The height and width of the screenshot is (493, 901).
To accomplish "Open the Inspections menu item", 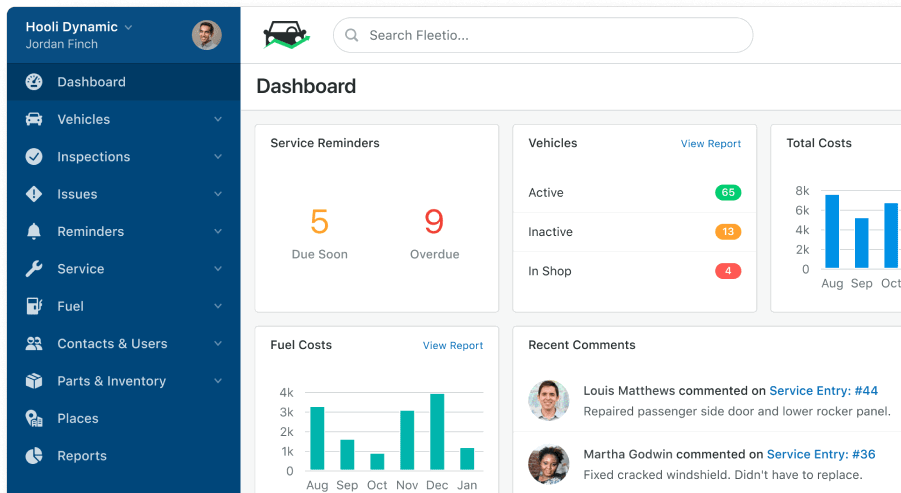I will (x=124, y=156).
